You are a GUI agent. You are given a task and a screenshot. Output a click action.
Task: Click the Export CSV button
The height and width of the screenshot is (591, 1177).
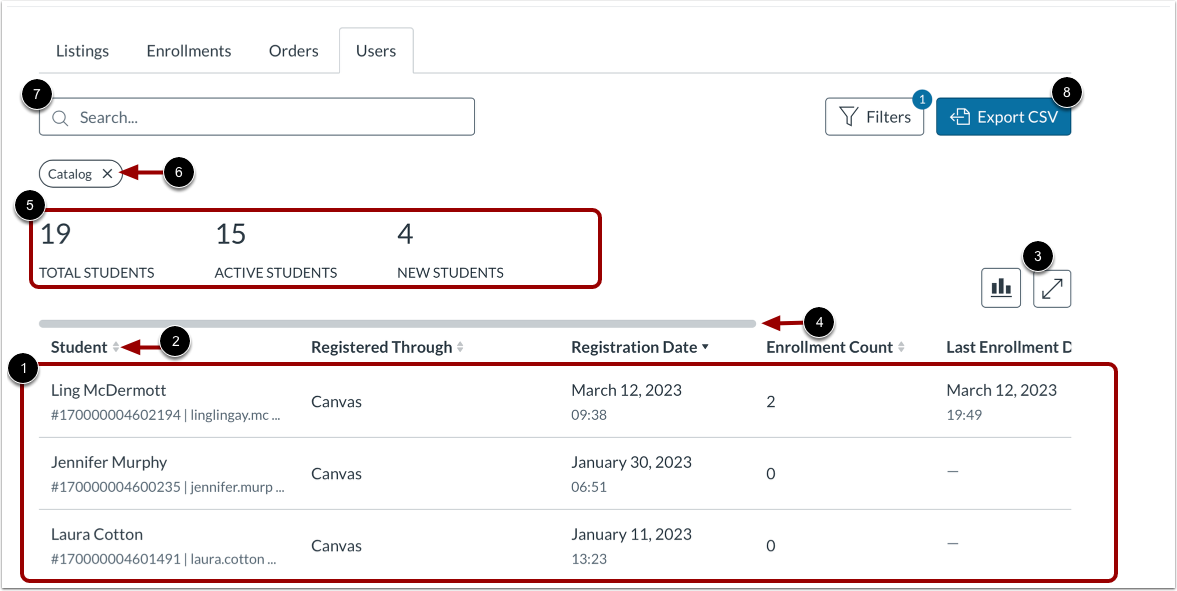tap(1003, 116)
